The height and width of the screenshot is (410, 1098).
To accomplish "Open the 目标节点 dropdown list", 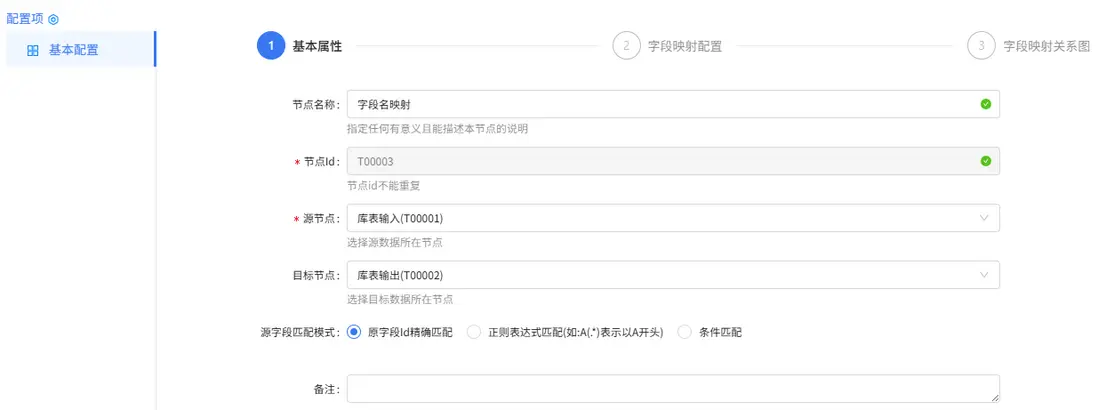I will click(x=660, y=275).
